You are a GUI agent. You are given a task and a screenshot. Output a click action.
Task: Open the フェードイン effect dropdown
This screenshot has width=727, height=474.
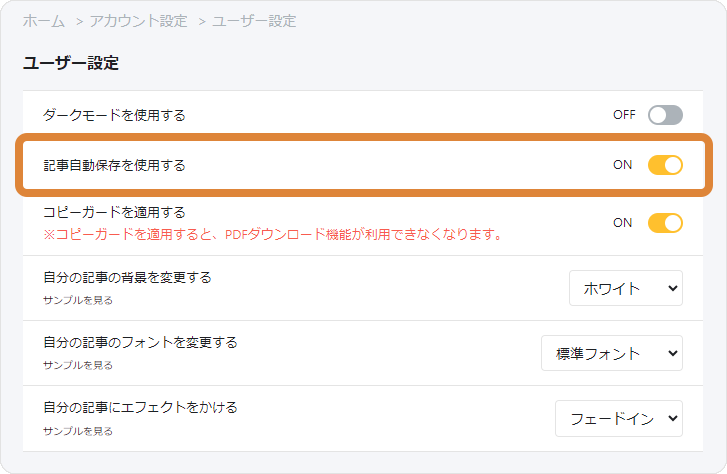coord(619,419)
